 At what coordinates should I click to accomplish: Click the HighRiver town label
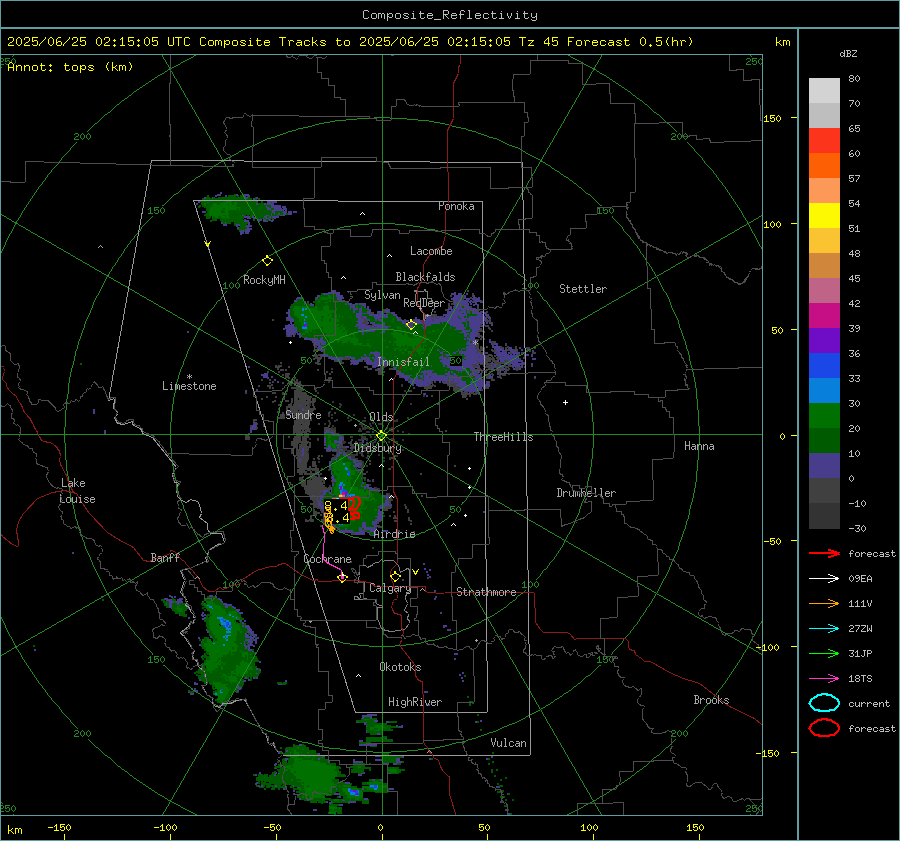pyautogui.click(x=415, y=702)
